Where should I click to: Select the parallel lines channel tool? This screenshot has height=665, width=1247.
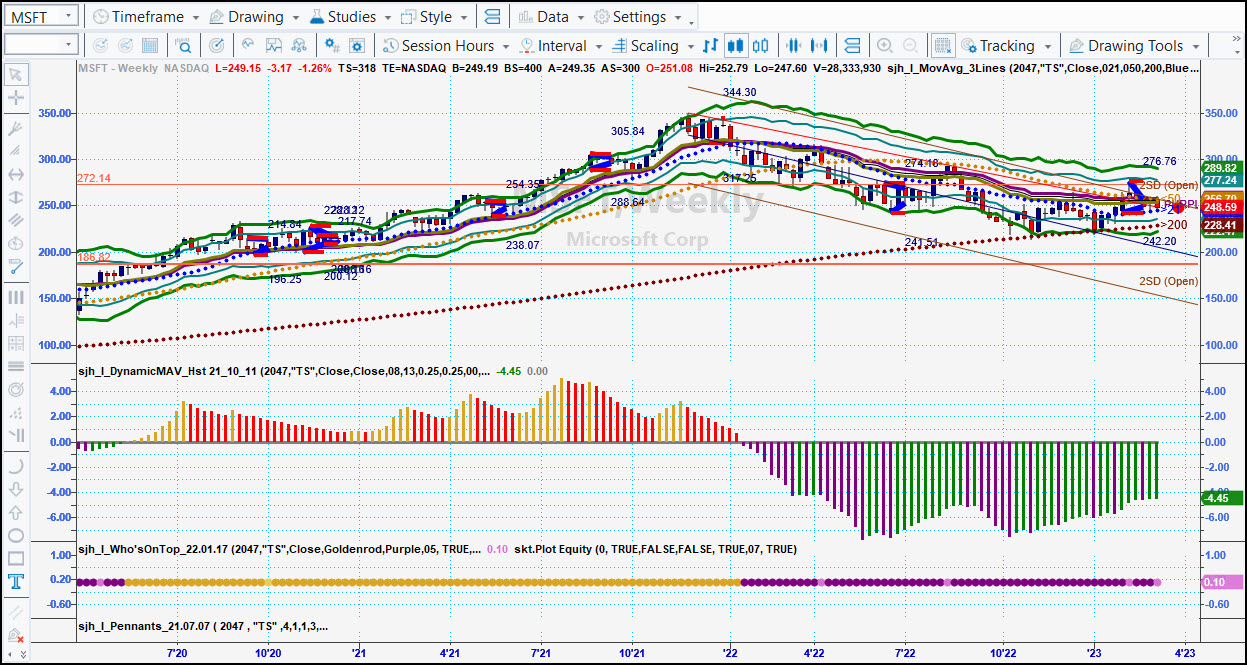tap(15, 220)
